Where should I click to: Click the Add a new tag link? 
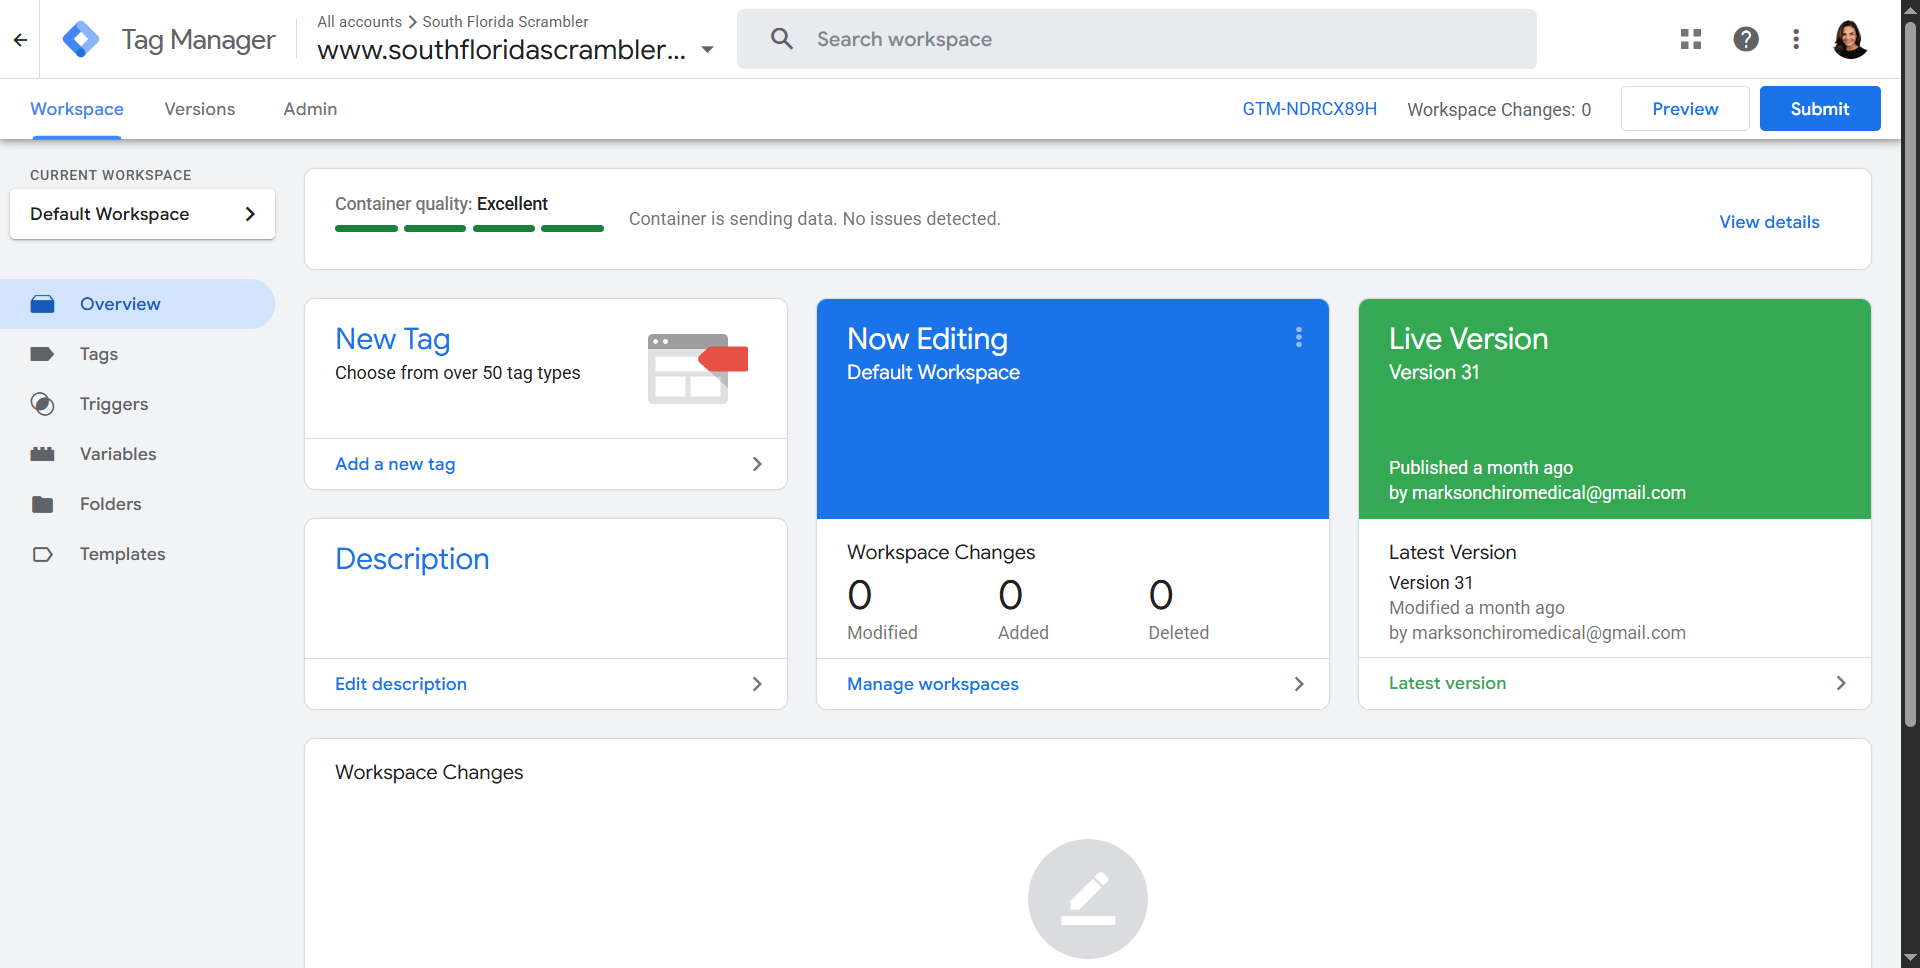395,464
